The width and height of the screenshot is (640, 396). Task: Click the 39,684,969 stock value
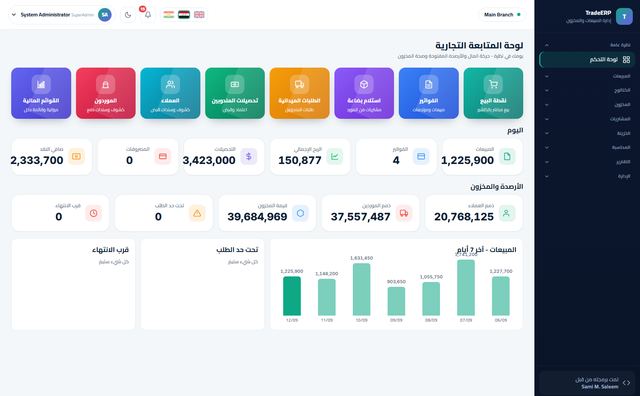(x=258, y=217)
